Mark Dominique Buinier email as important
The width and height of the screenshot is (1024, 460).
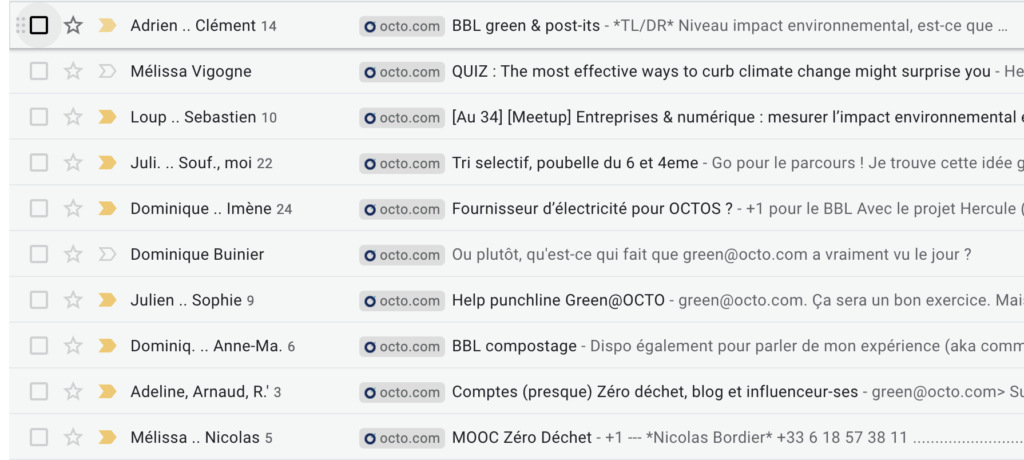coord(107,255)
